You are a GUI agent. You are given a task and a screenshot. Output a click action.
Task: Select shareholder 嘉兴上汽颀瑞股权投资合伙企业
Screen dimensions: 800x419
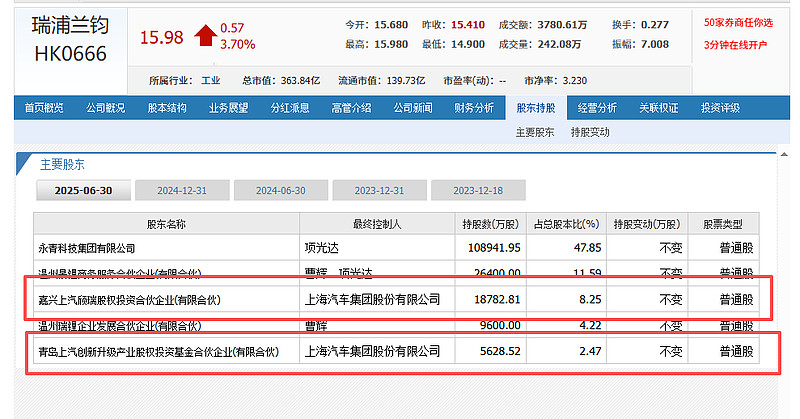pos(130,300)
